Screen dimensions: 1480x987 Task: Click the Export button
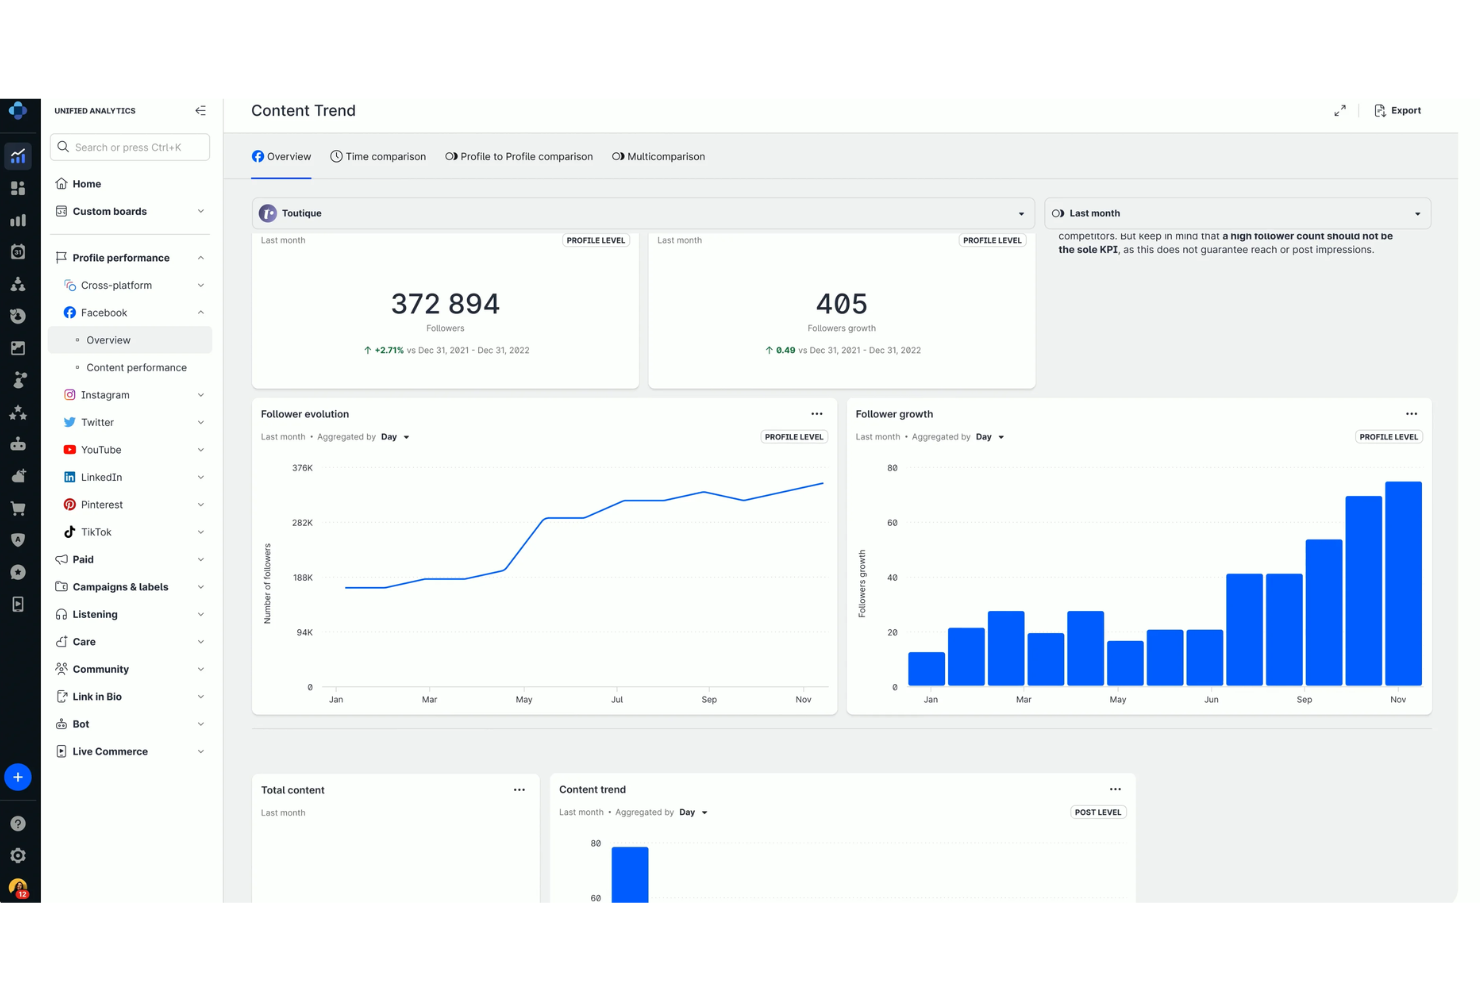click(1398, 111)
